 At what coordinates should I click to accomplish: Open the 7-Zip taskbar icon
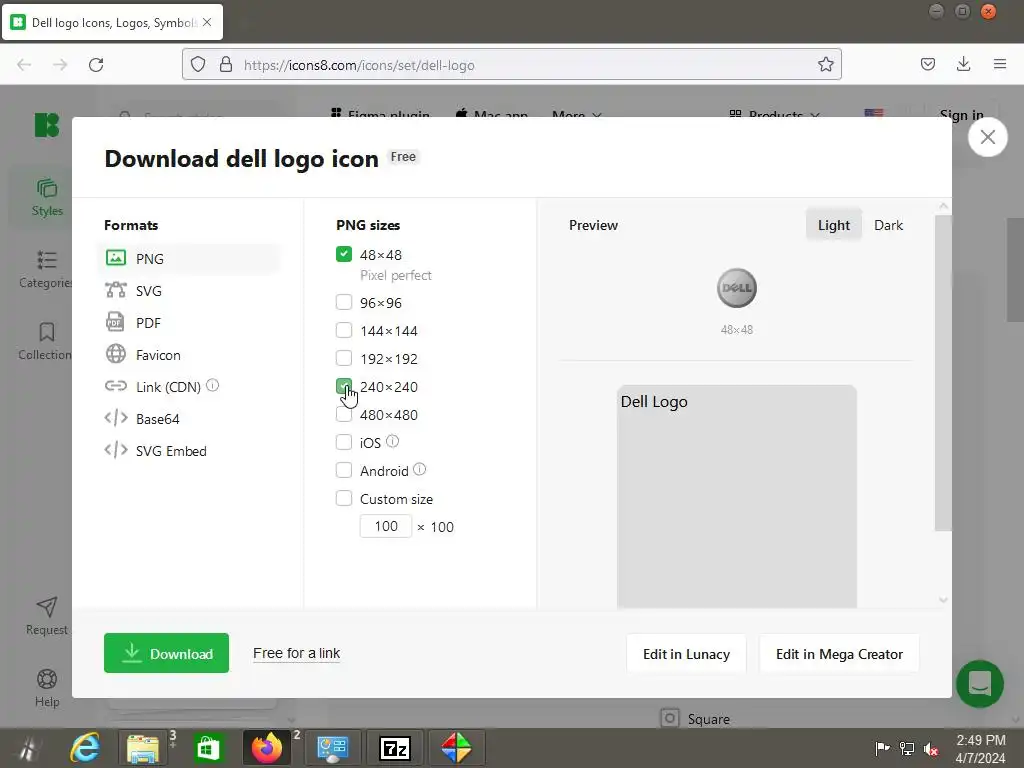[x=395, y=748]
